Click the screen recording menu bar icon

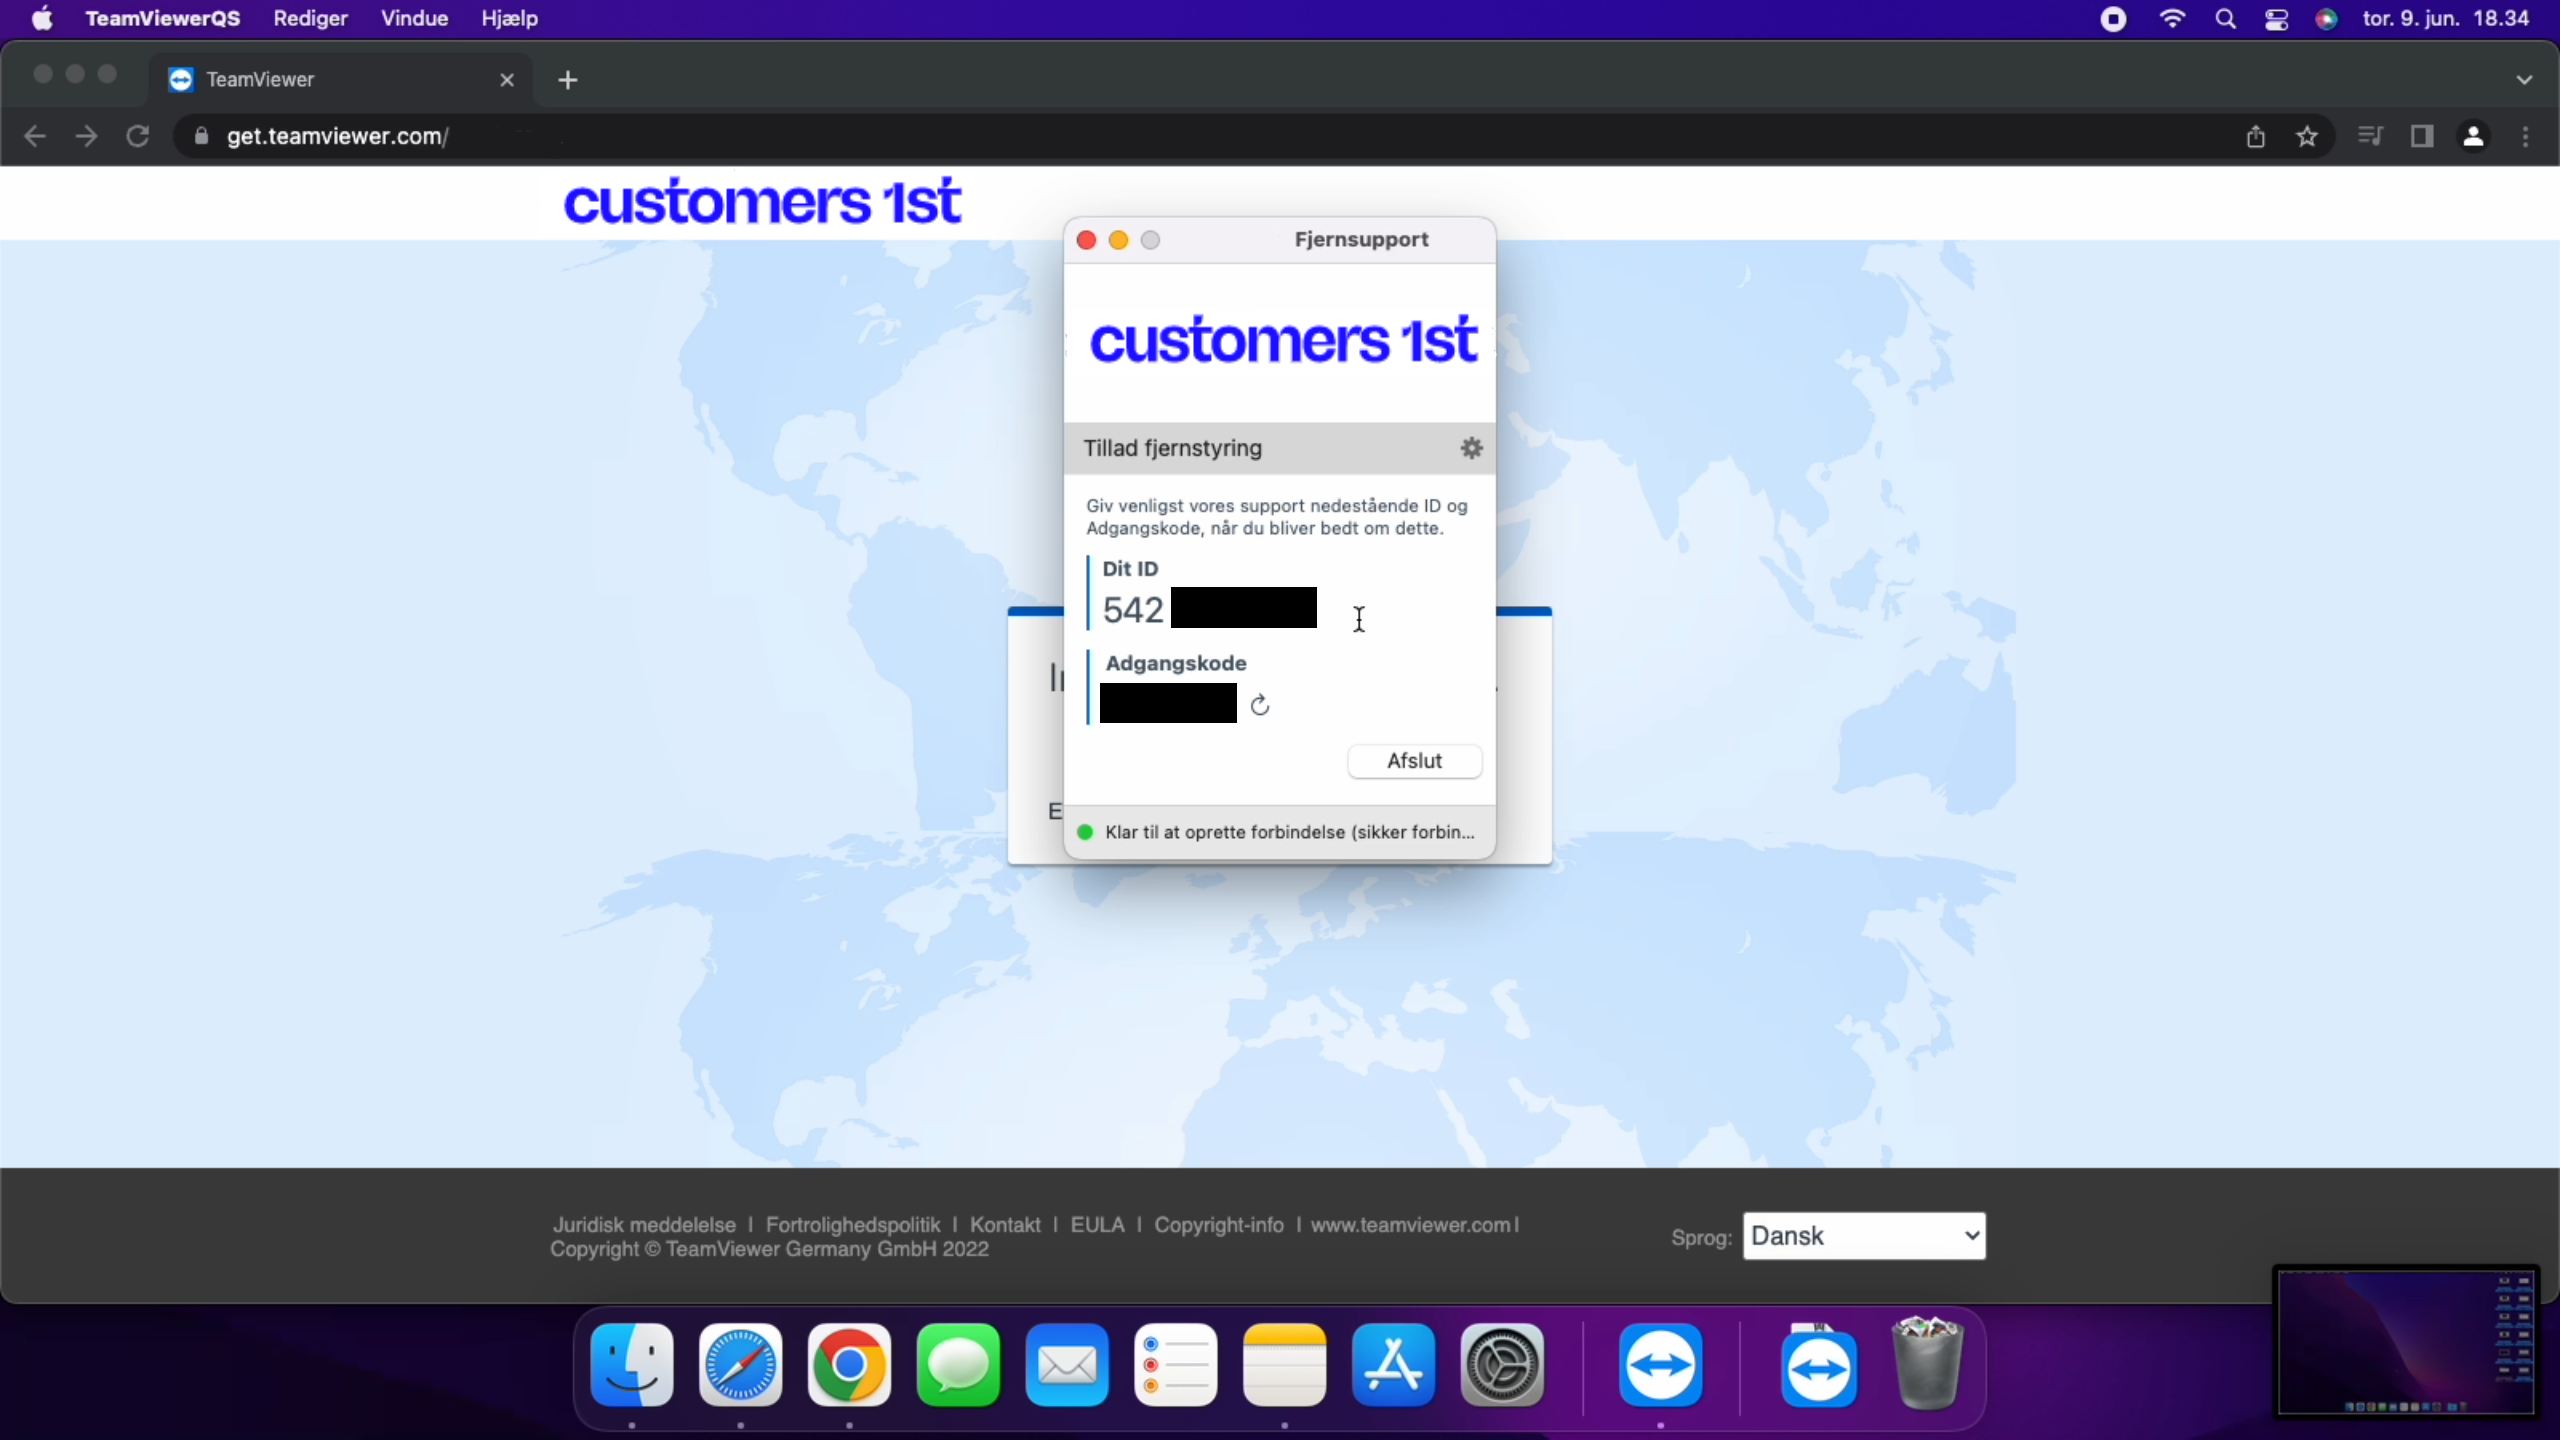point(2113,19)
